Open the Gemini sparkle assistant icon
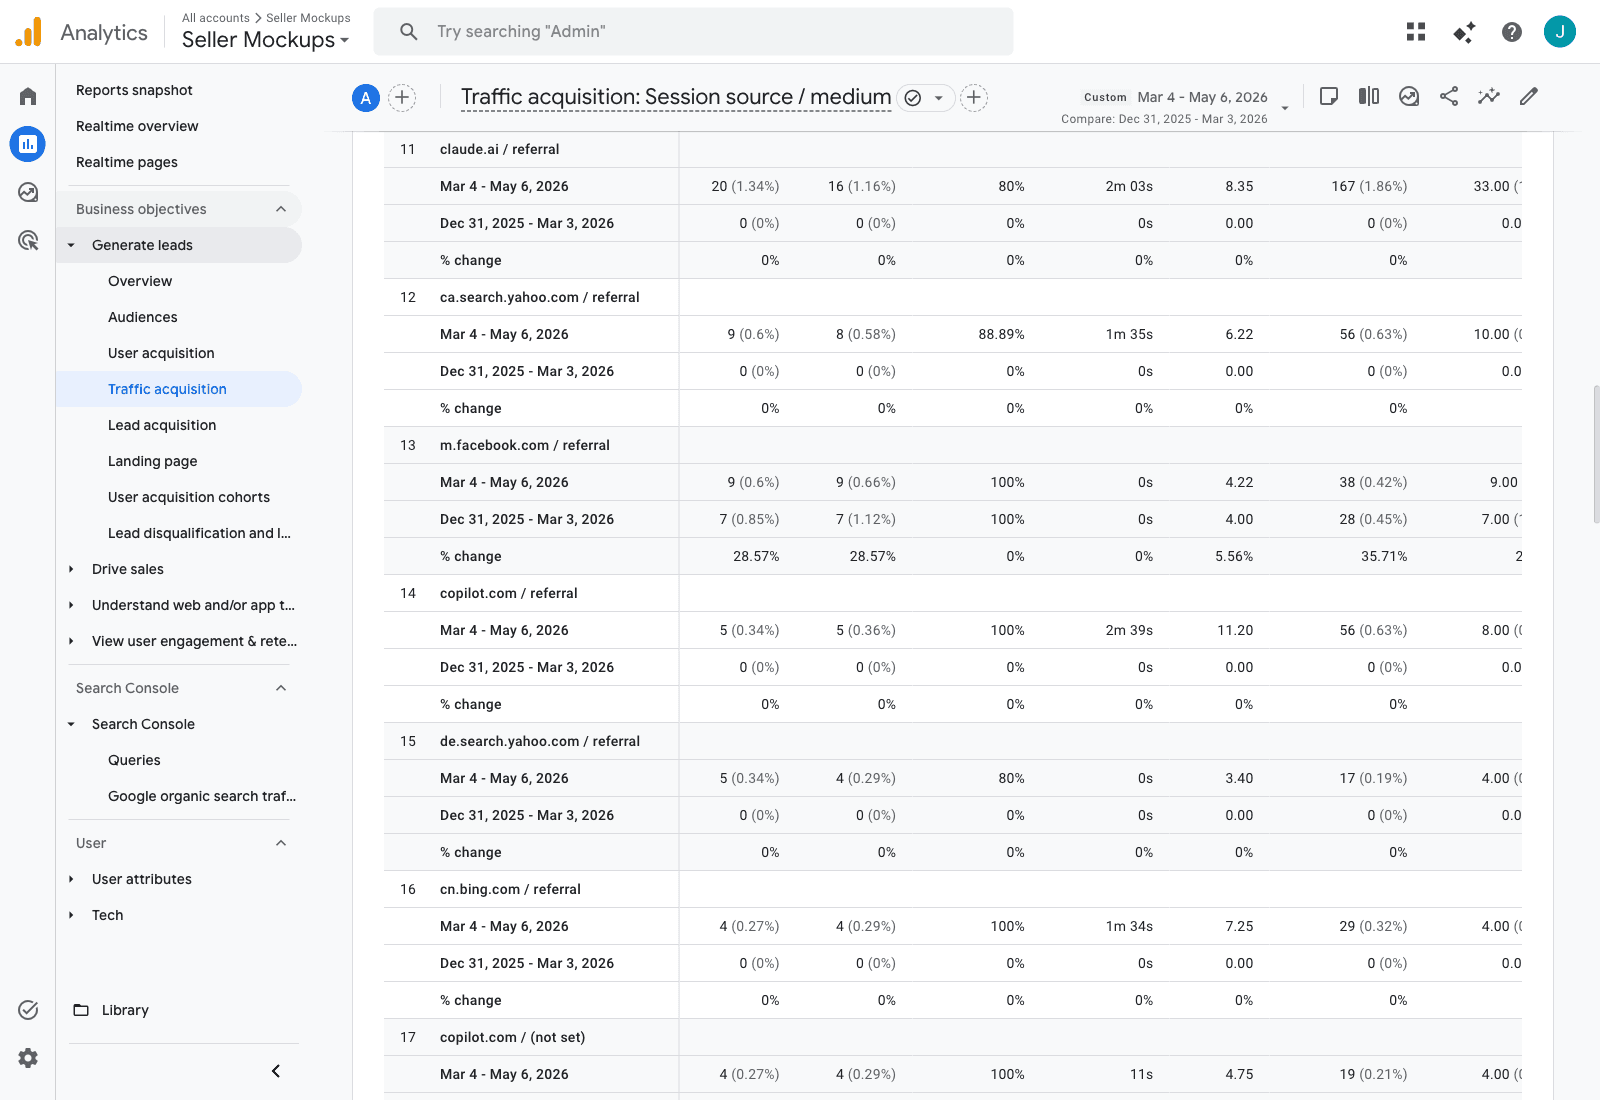Viewport: 1600px width, 1100px height. pos(1464,32)
